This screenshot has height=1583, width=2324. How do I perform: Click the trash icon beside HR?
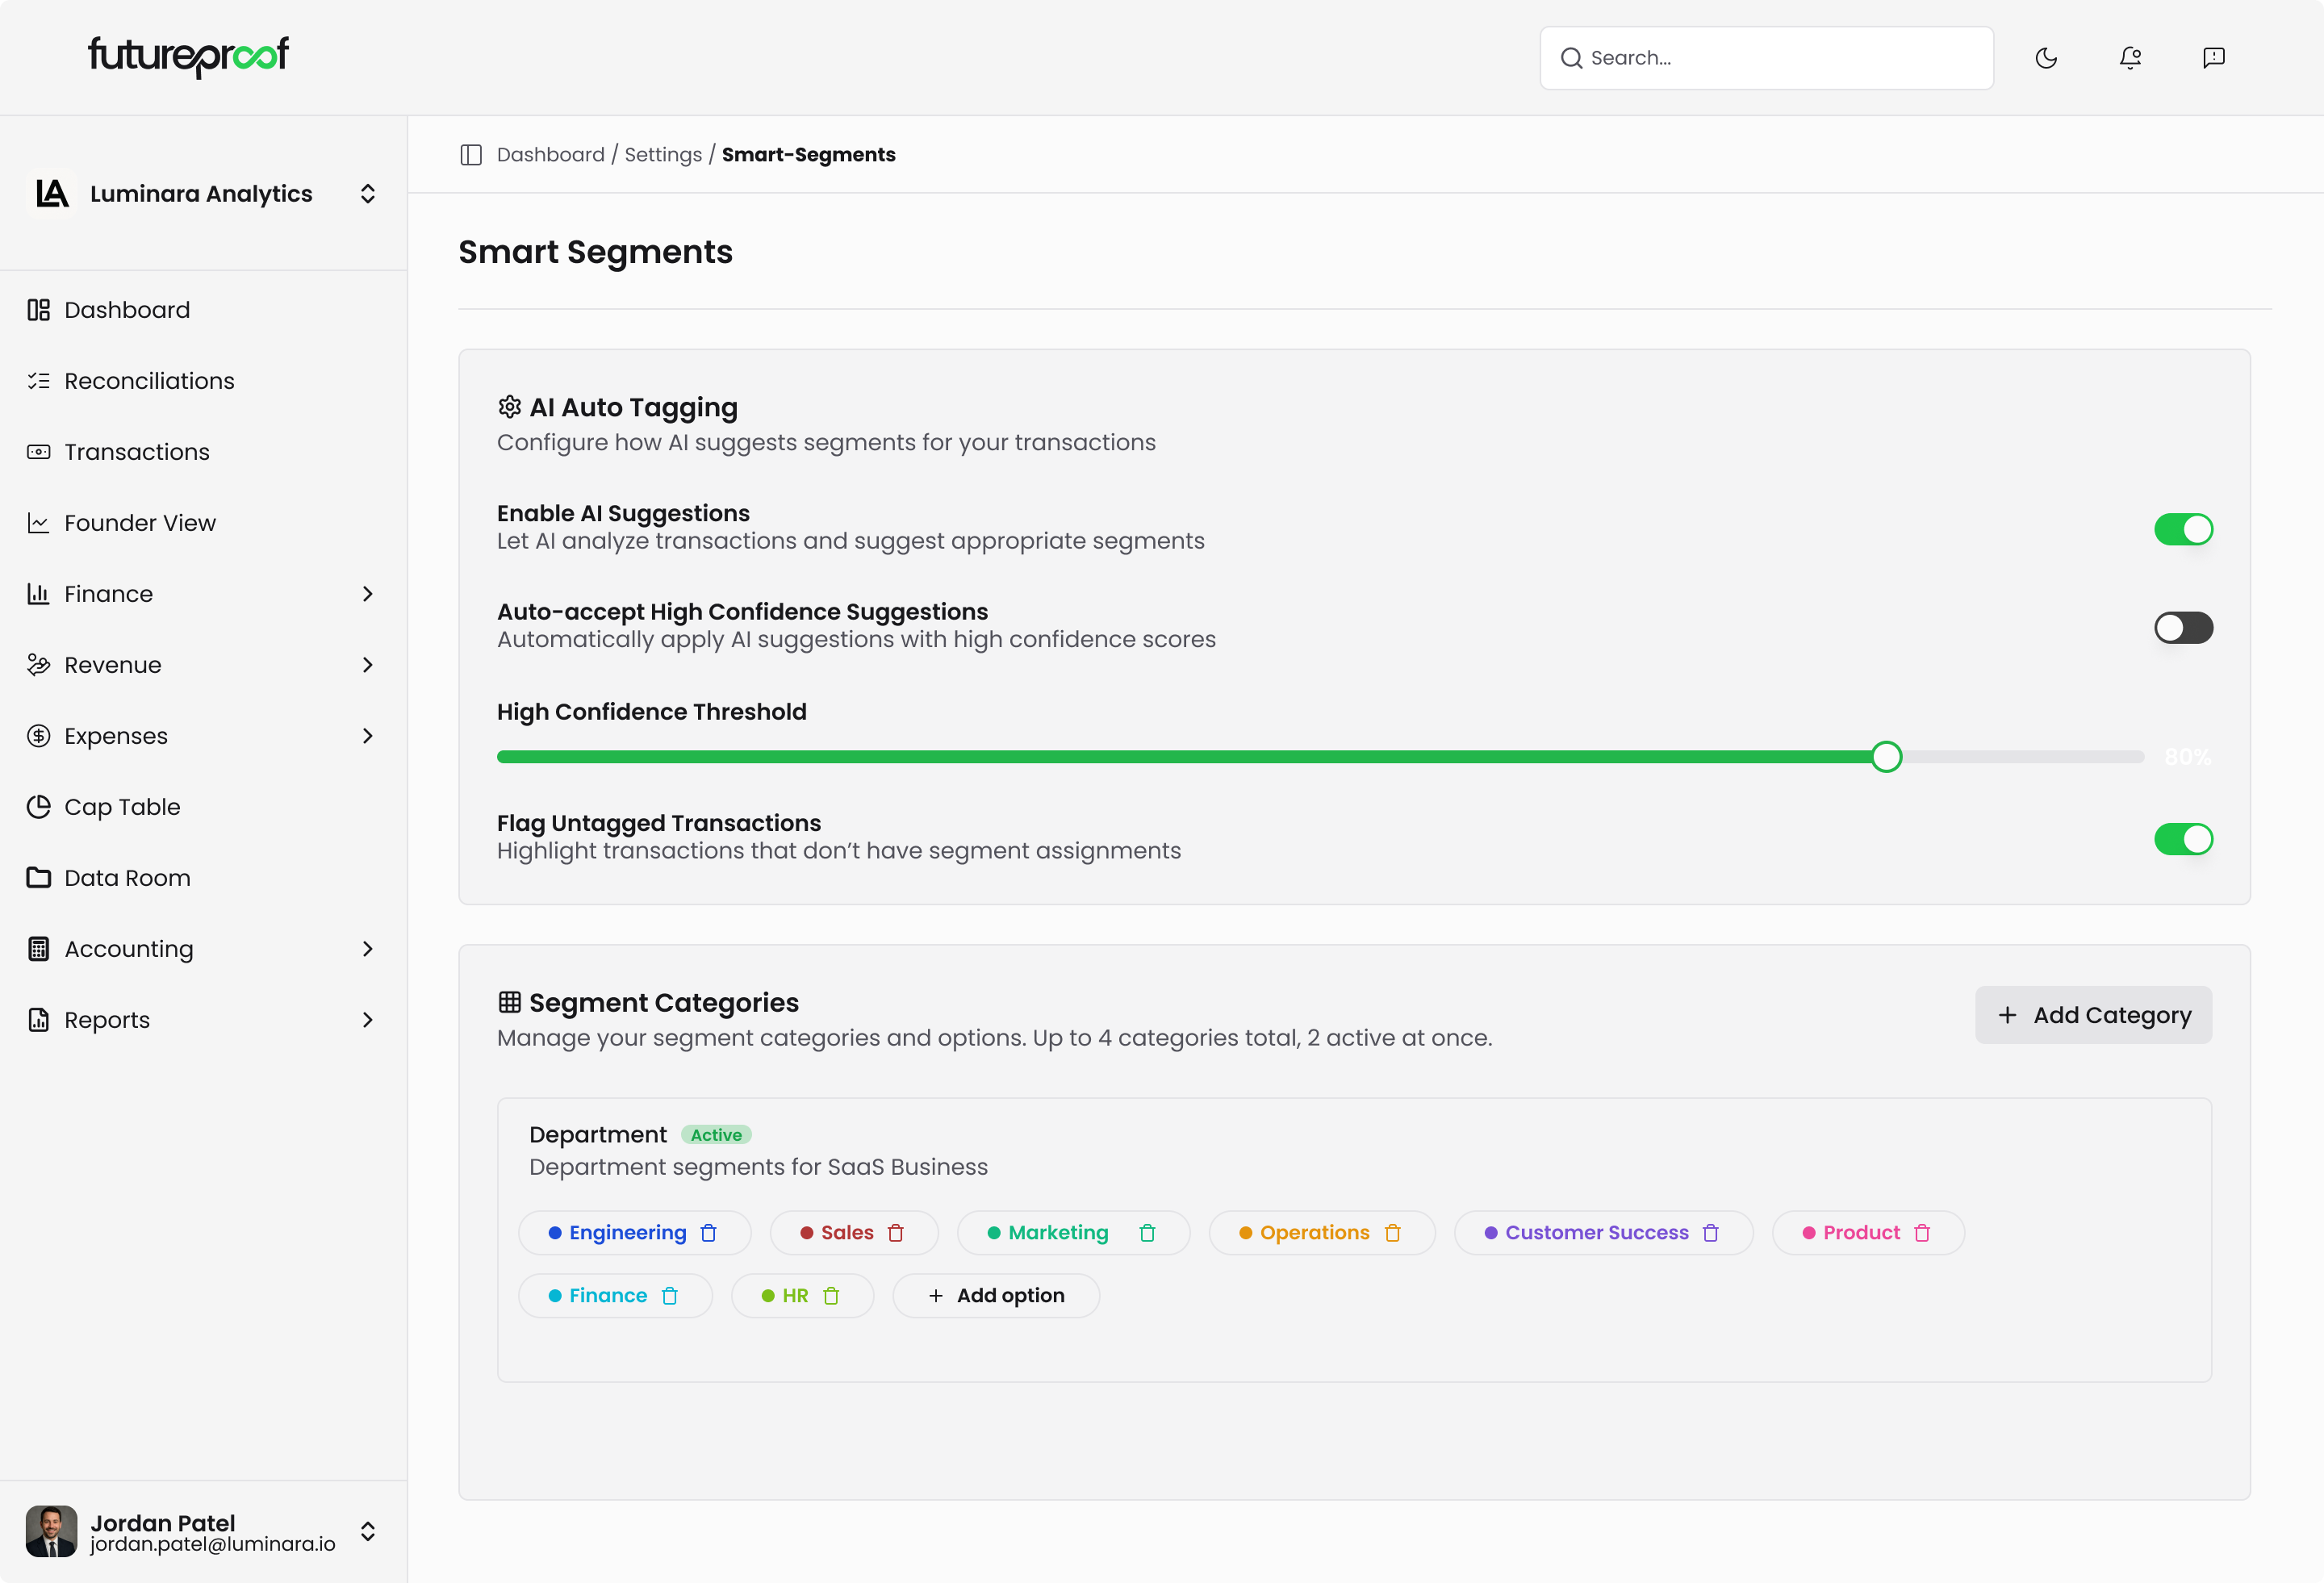click(x=831, y=1296)
